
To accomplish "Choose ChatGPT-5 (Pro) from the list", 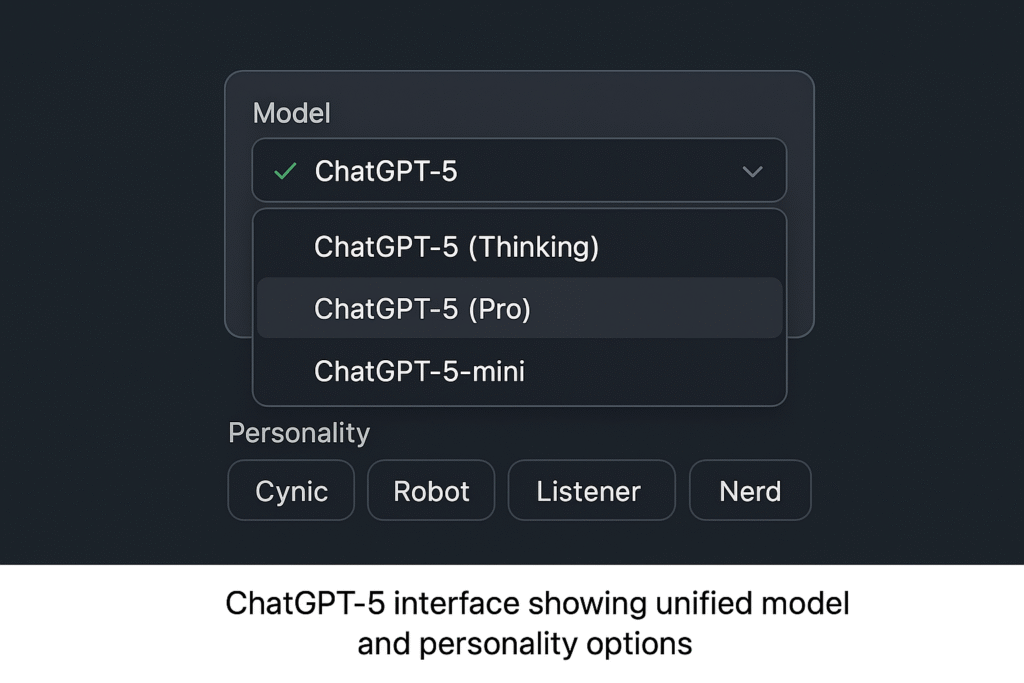I will [422, 309].
